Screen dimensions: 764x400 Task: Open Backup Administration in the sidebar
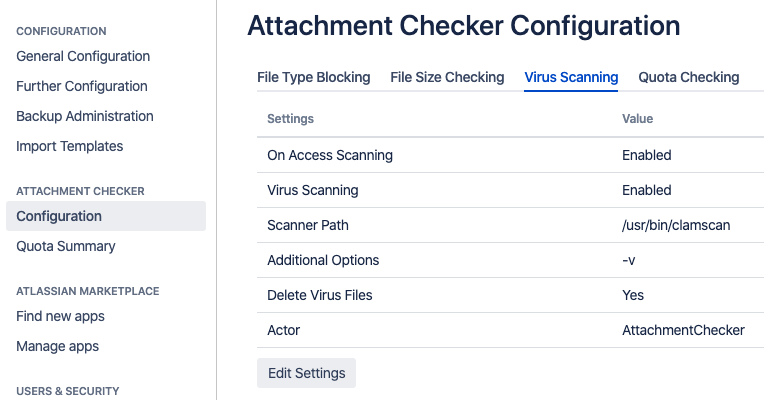(85, 116)
